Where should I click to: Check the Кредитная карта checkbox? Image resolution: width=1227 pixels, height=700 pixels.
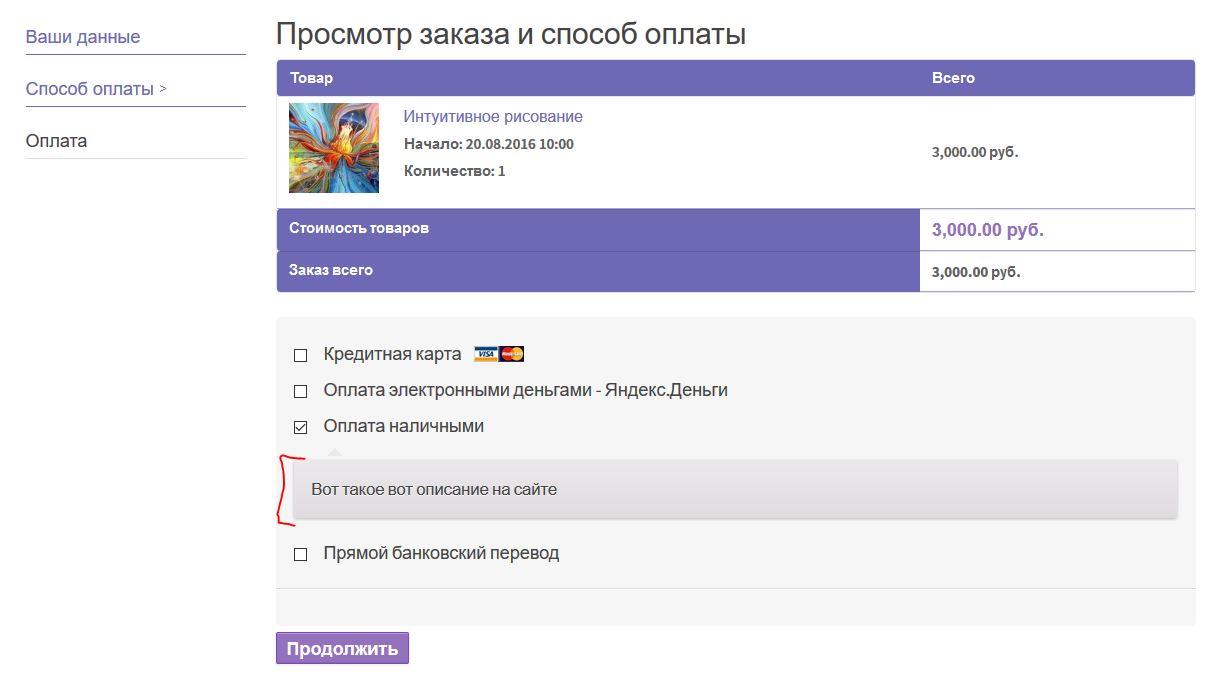click(x=300, y=356)
